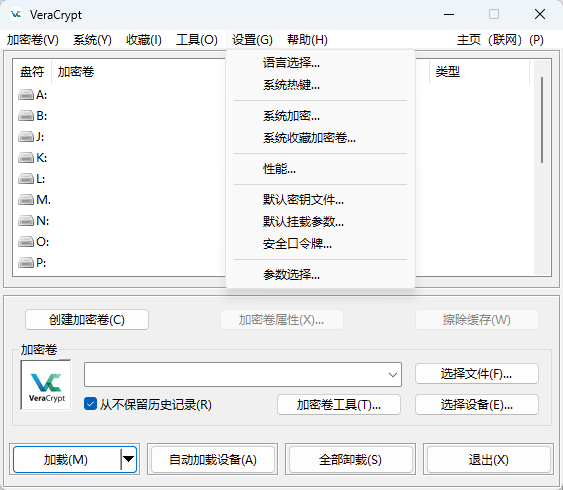
Task: Click the 选择设备(E)... button
Action: (x=477, y=405)
